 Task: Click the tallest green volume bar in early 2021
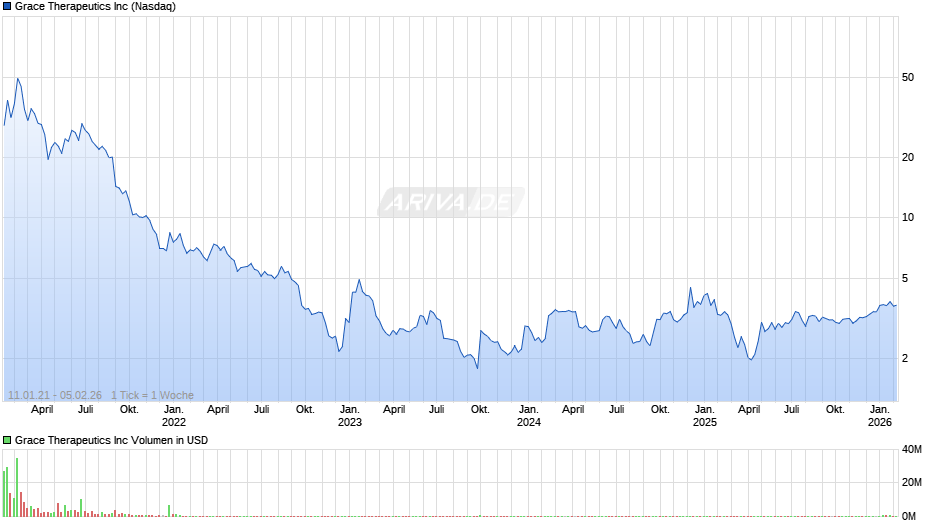(17, 487)
